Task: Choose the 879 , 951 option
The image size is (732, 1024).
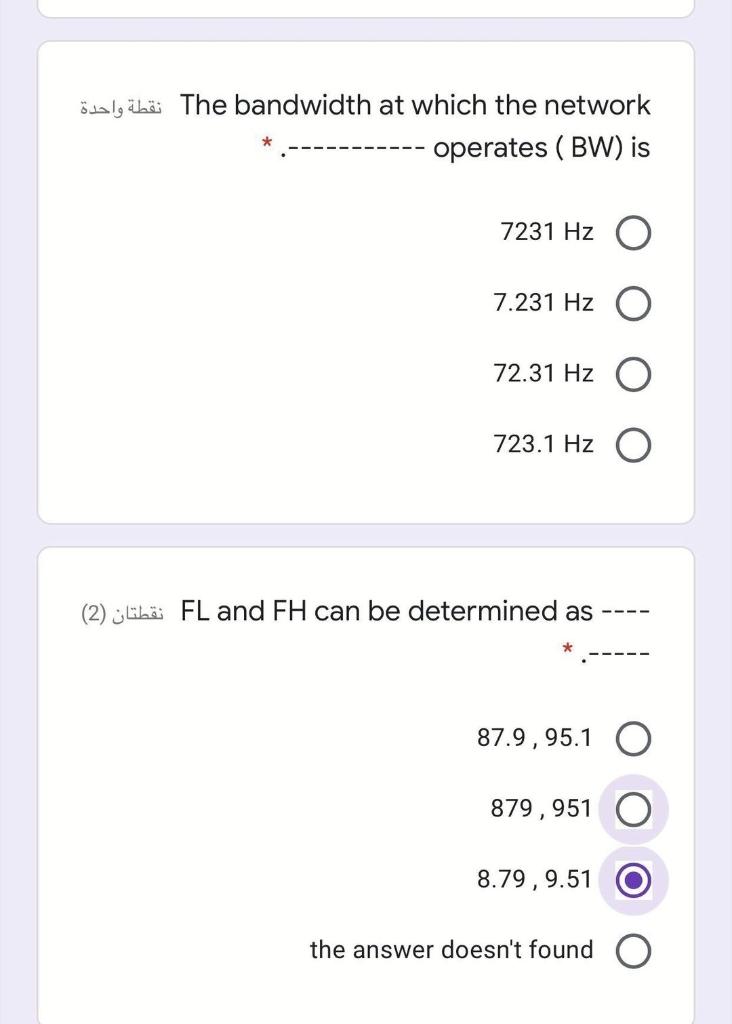Action: click(634, 809)
